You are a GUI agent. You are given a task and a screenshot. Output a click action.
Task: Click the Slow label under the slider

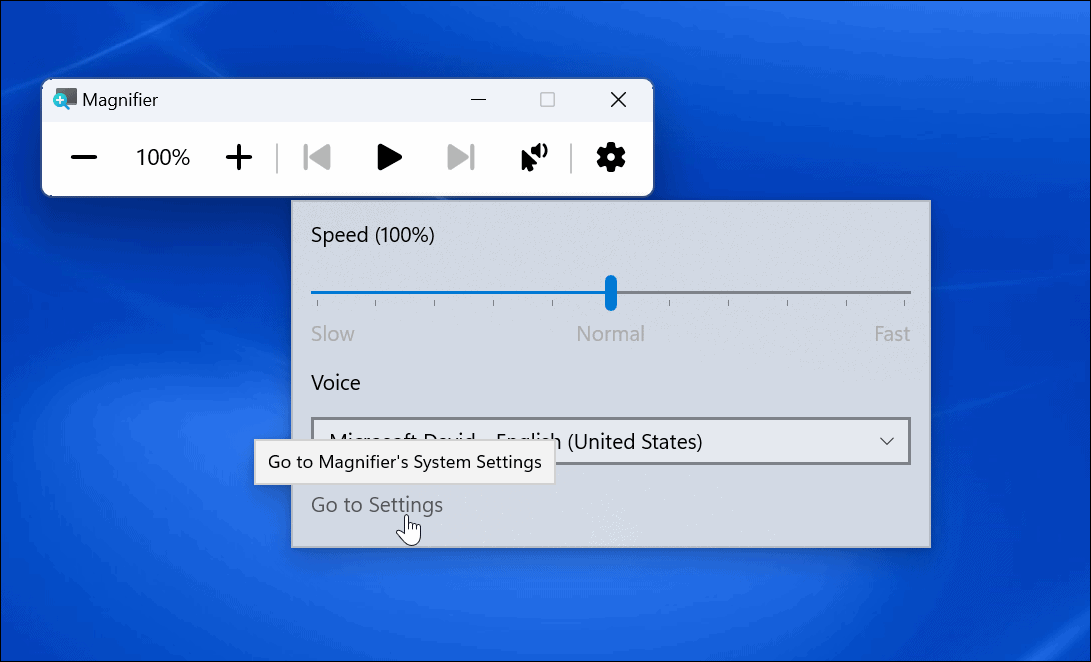[x=332, y=333]
